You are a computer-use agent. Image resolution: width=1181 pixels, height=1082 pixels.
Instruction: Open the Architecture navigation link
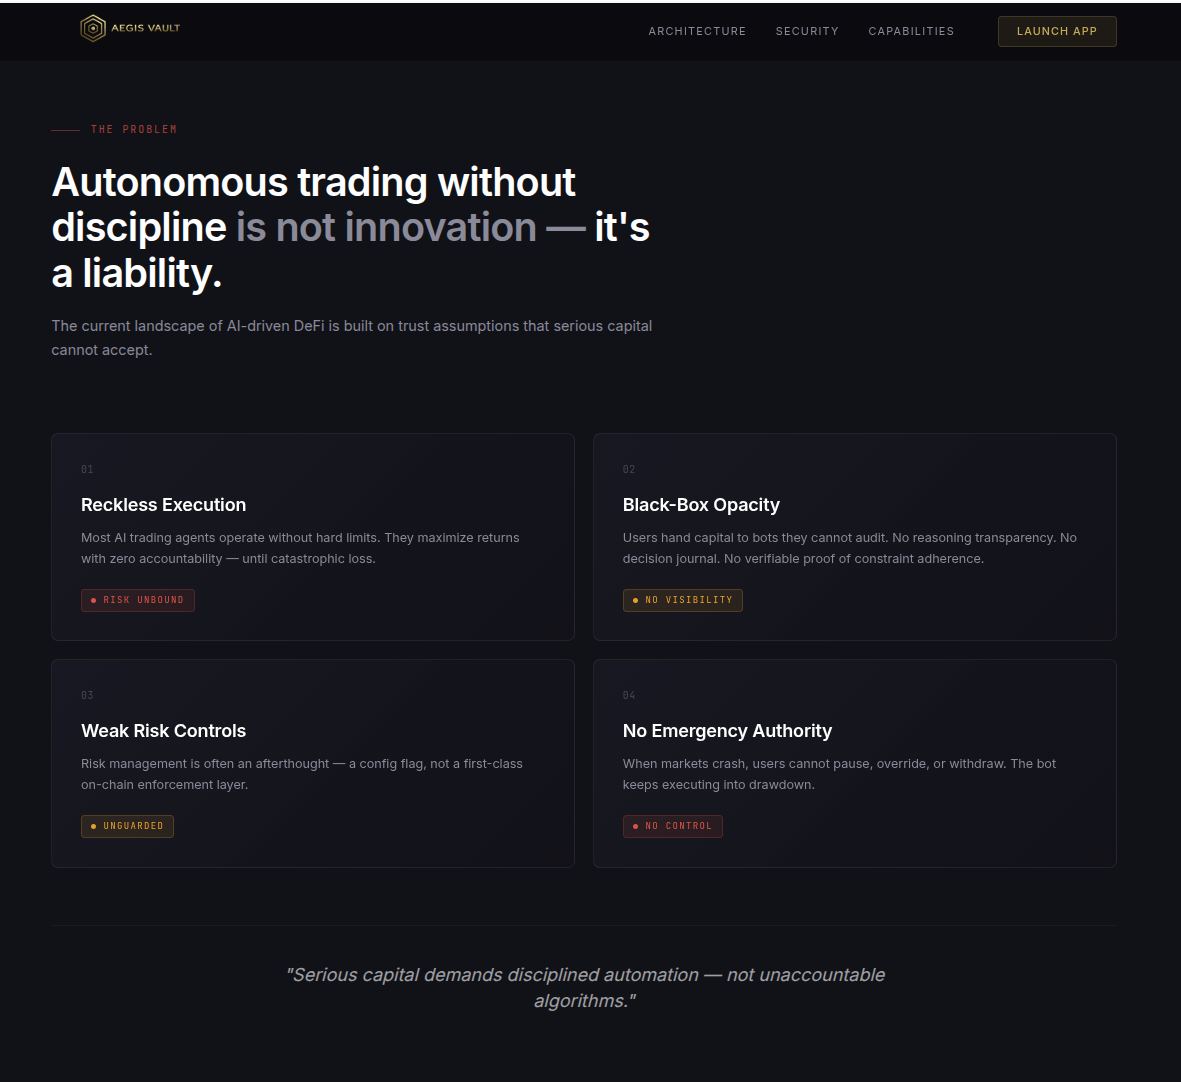[x=697, y=31]
